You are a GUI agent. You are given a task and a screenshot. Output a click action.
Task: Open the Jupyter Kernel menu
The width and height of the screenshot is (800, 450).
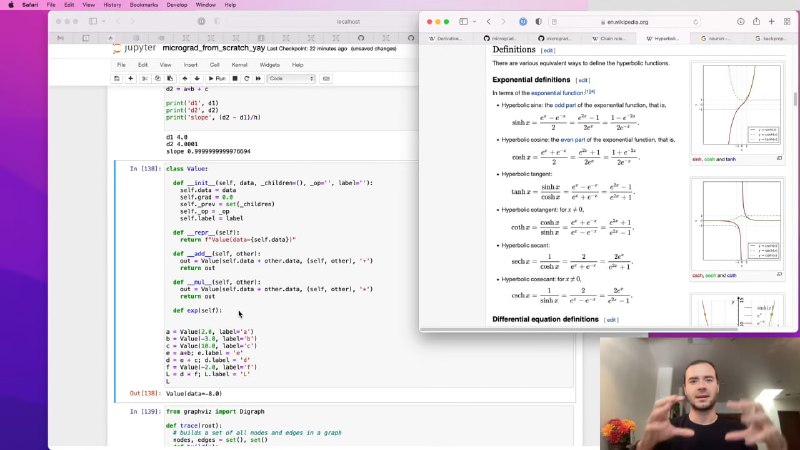239,65
